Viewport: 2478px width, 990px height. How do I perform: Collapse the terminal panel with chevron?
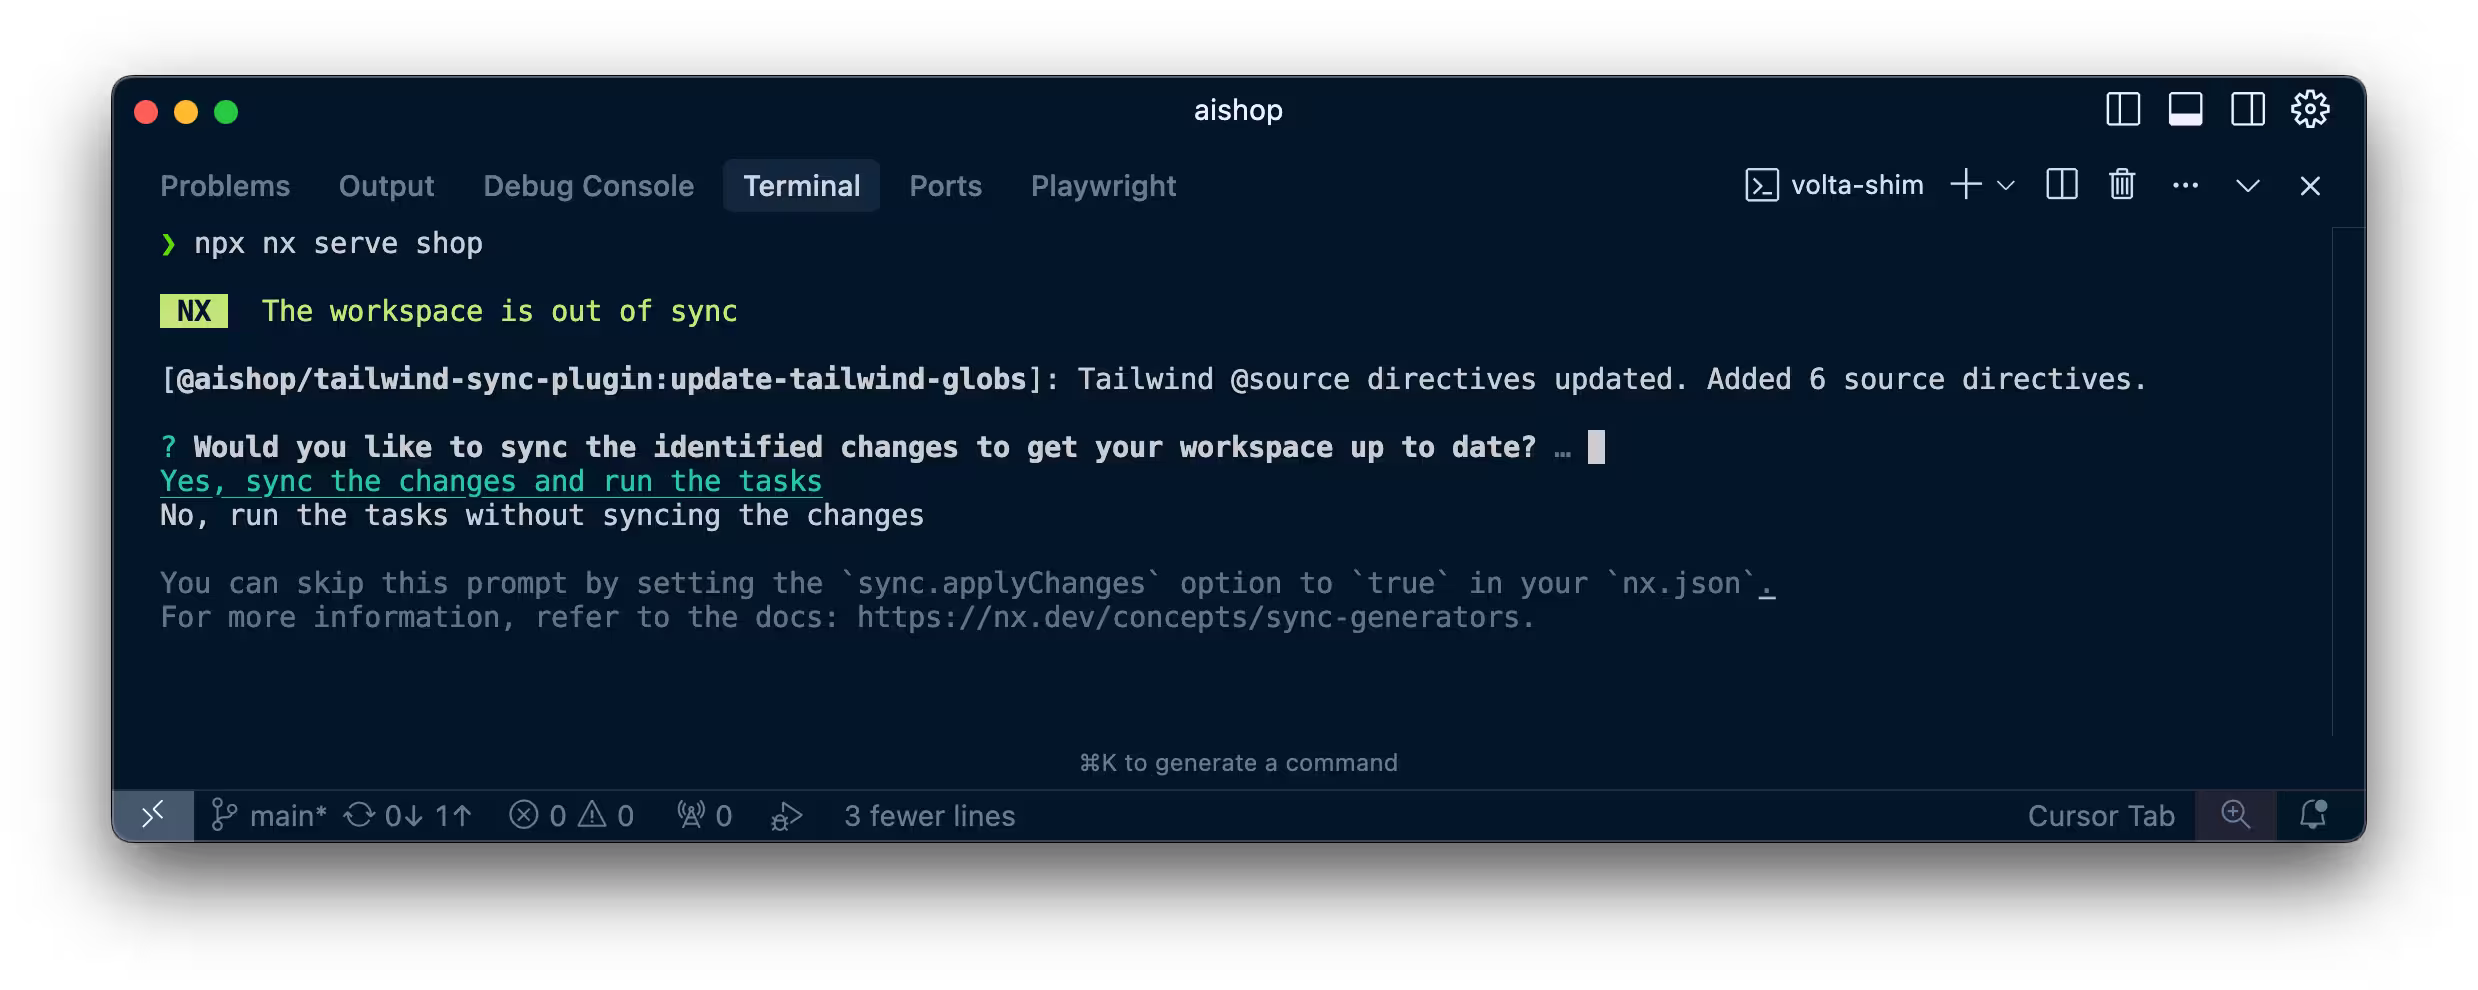coord(2248,185)
